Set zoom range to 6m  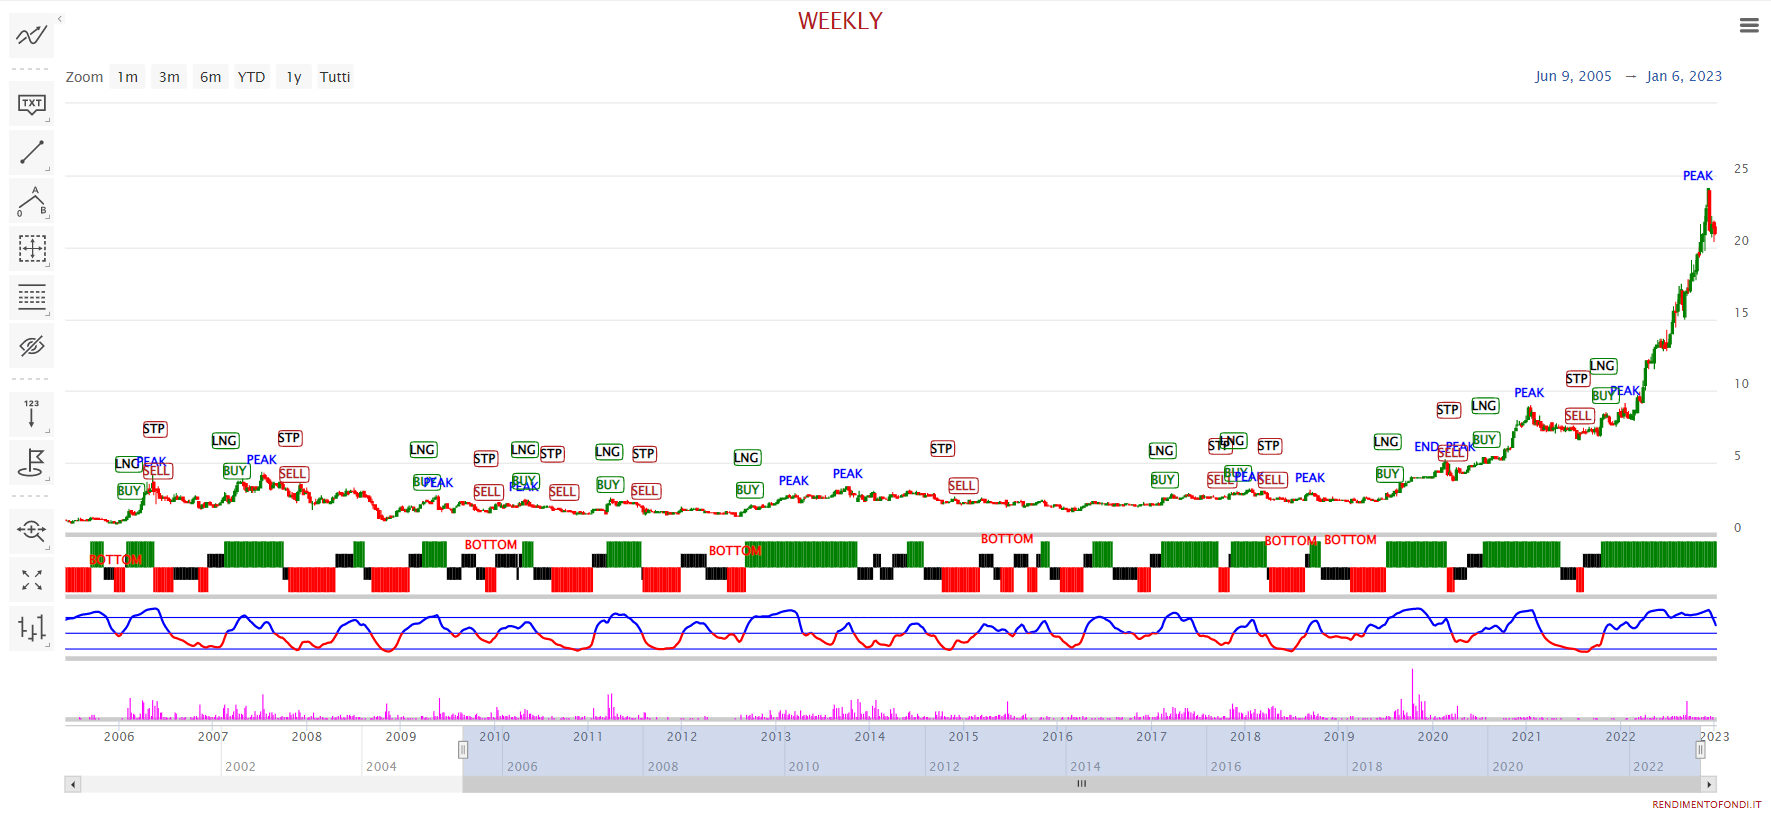tap(210, 77)
